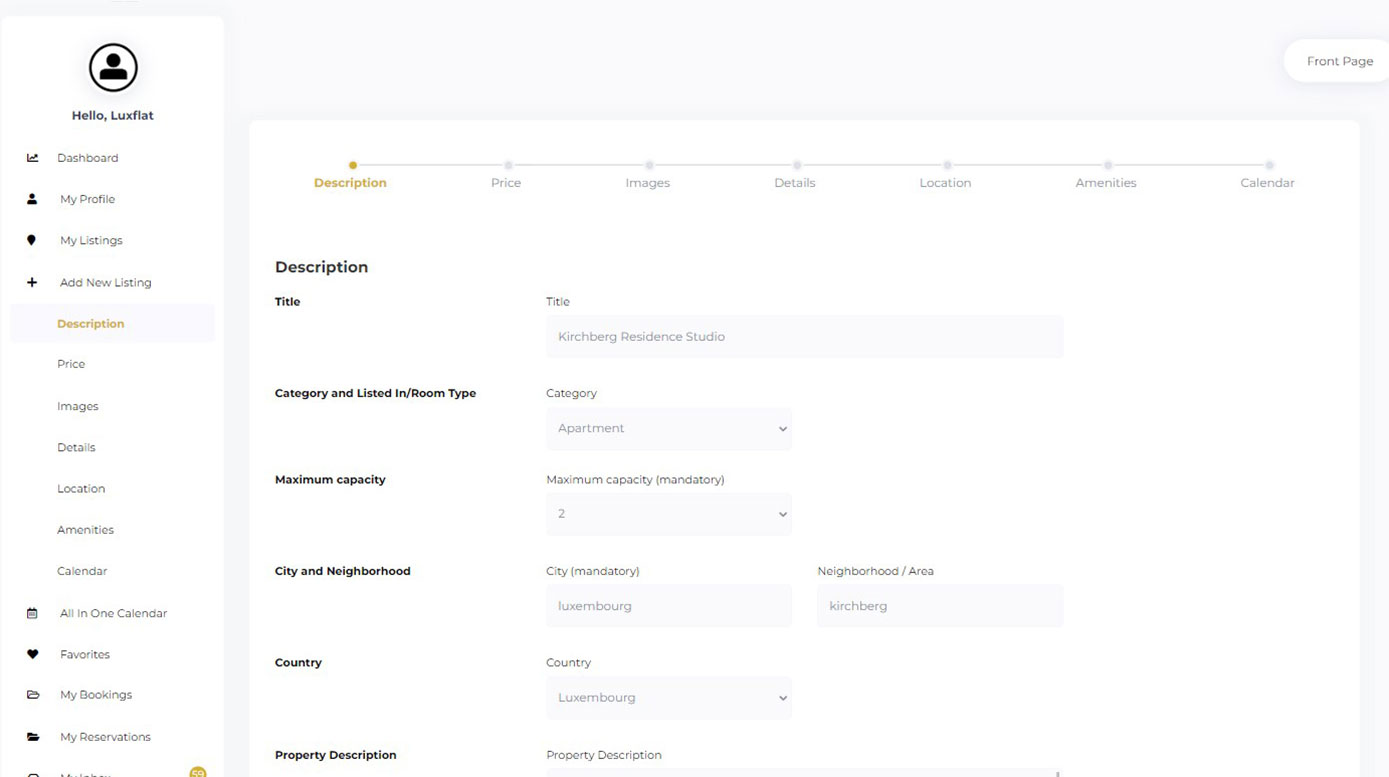Click the Neighborhood / Area text field

939,606
